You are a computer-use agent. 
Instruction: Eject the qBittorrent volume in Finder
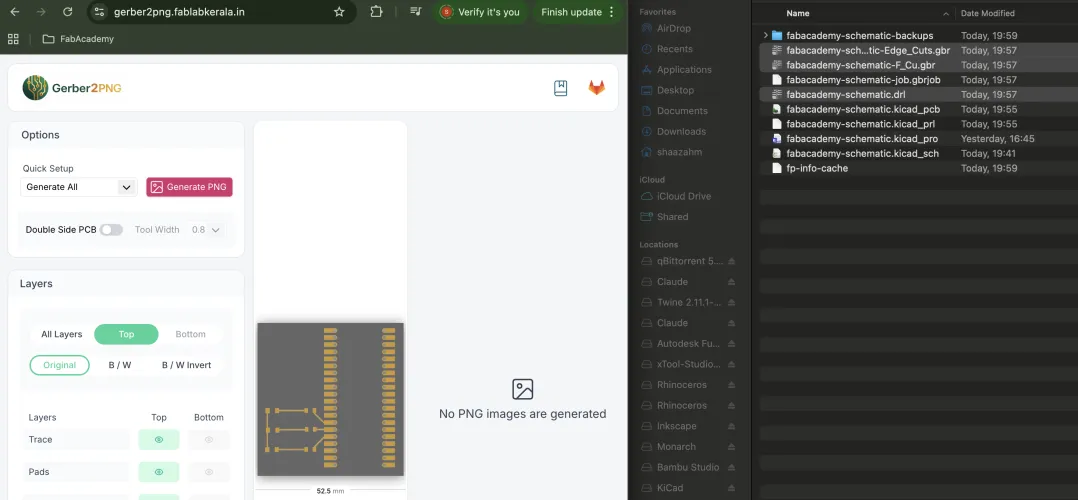point(732,261)
